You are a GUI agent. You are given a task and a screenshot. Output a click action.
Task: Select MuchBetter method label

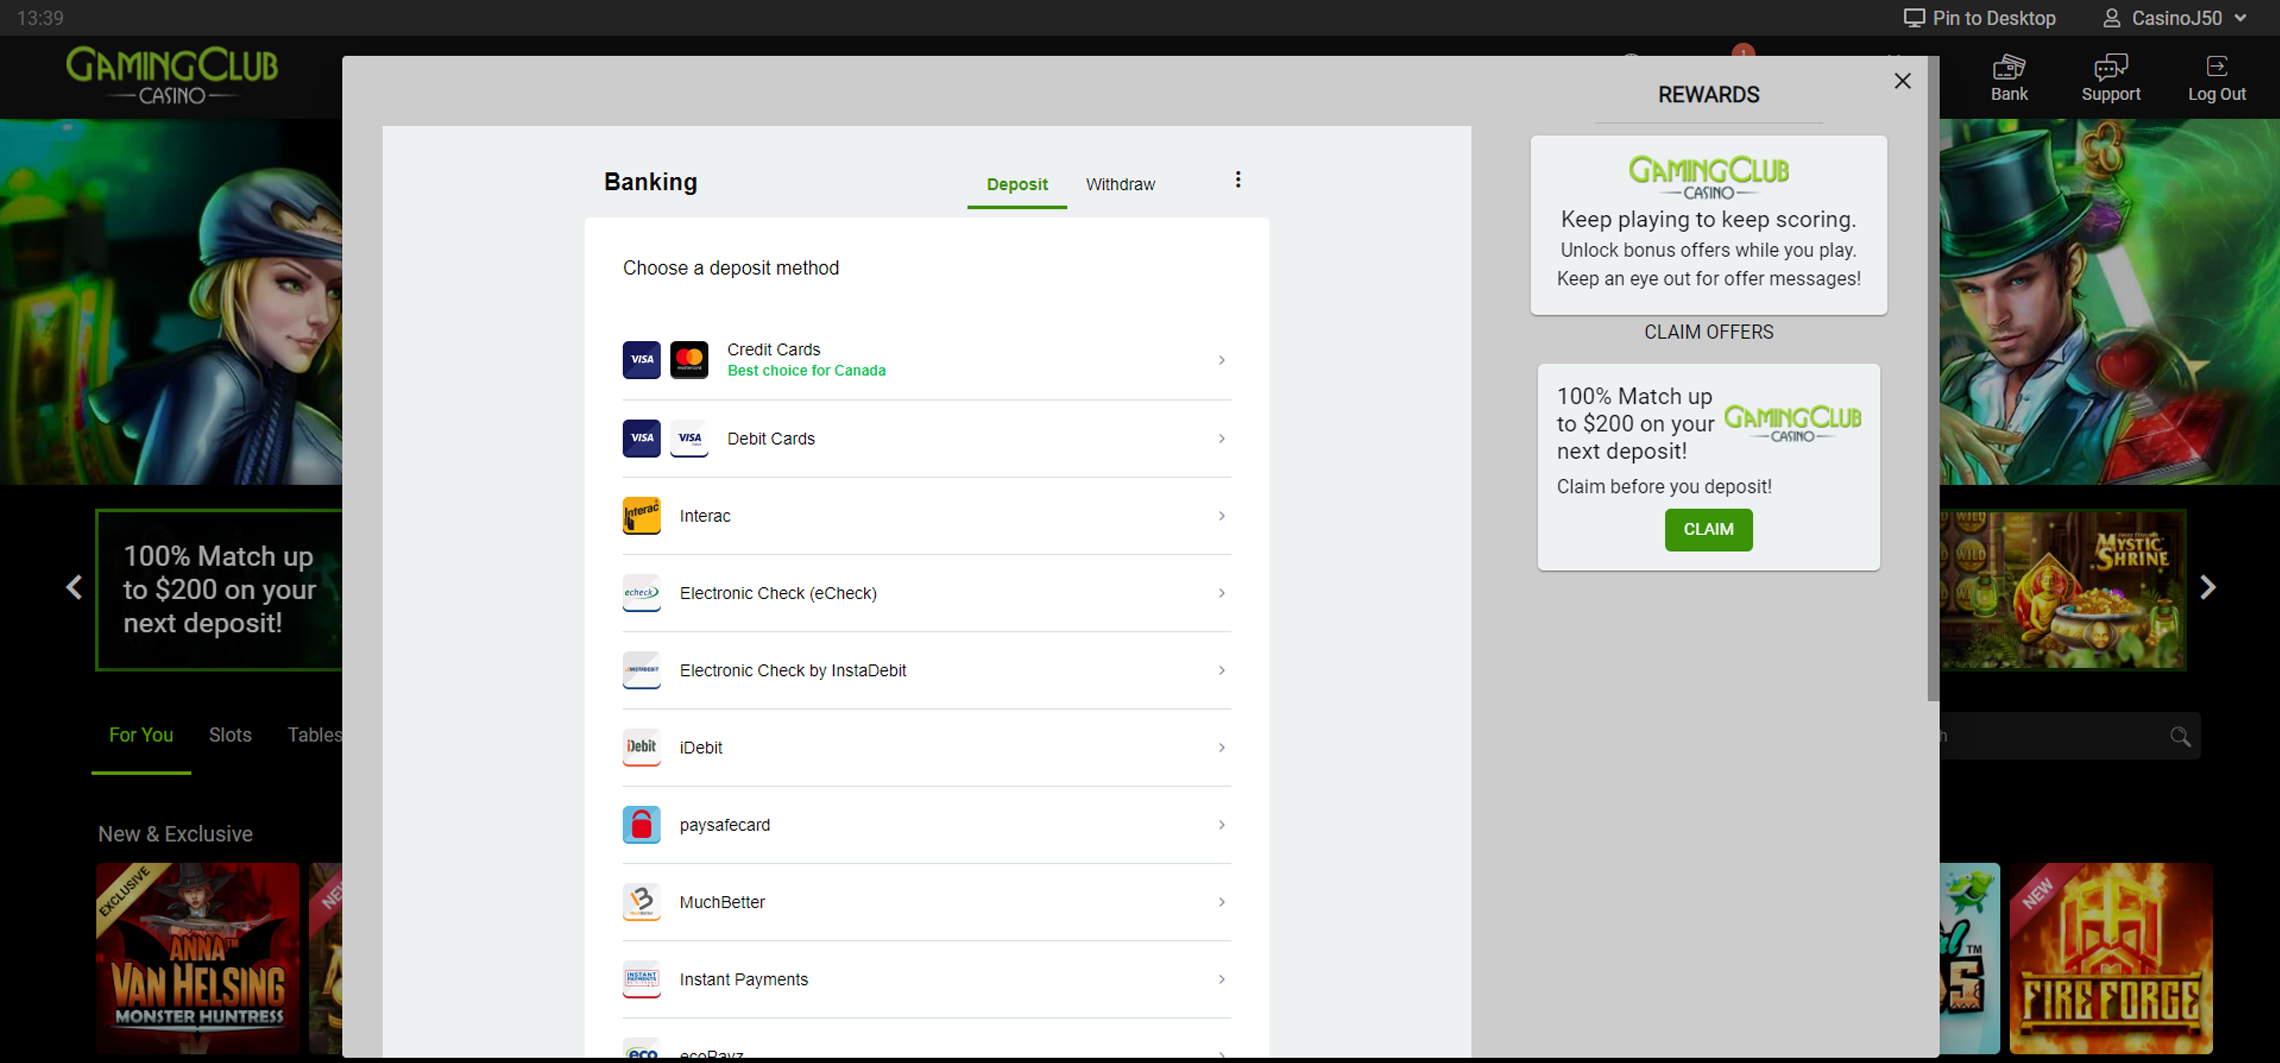click(x=722, y=902)
